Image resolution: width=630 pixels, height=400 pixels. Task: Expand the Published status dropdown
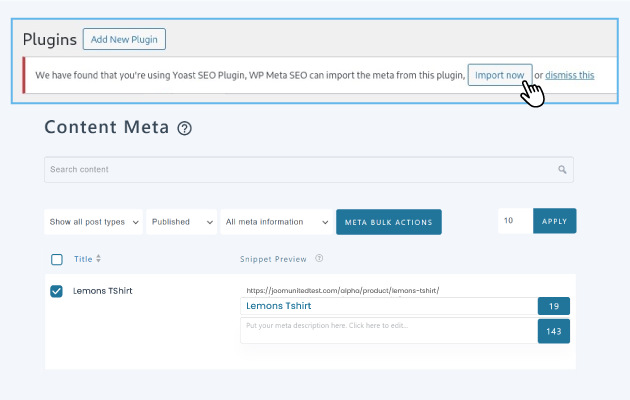click(x=182, y=222)
